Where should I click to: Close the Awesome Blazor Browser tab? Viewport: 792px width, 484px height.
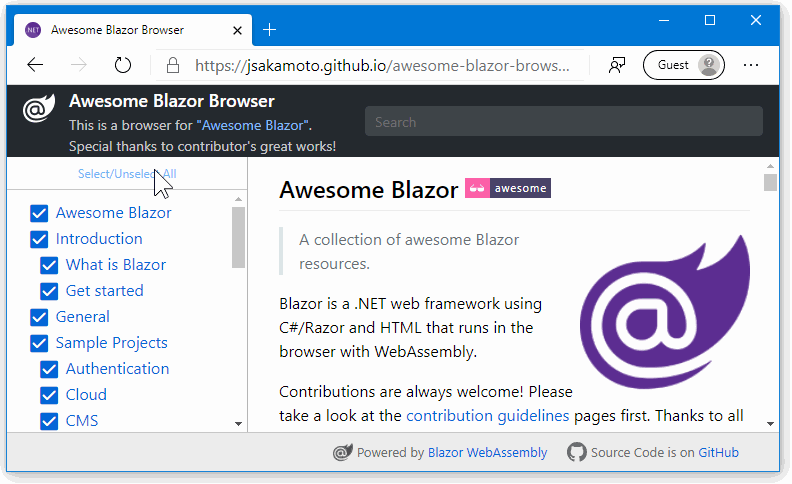237,30
